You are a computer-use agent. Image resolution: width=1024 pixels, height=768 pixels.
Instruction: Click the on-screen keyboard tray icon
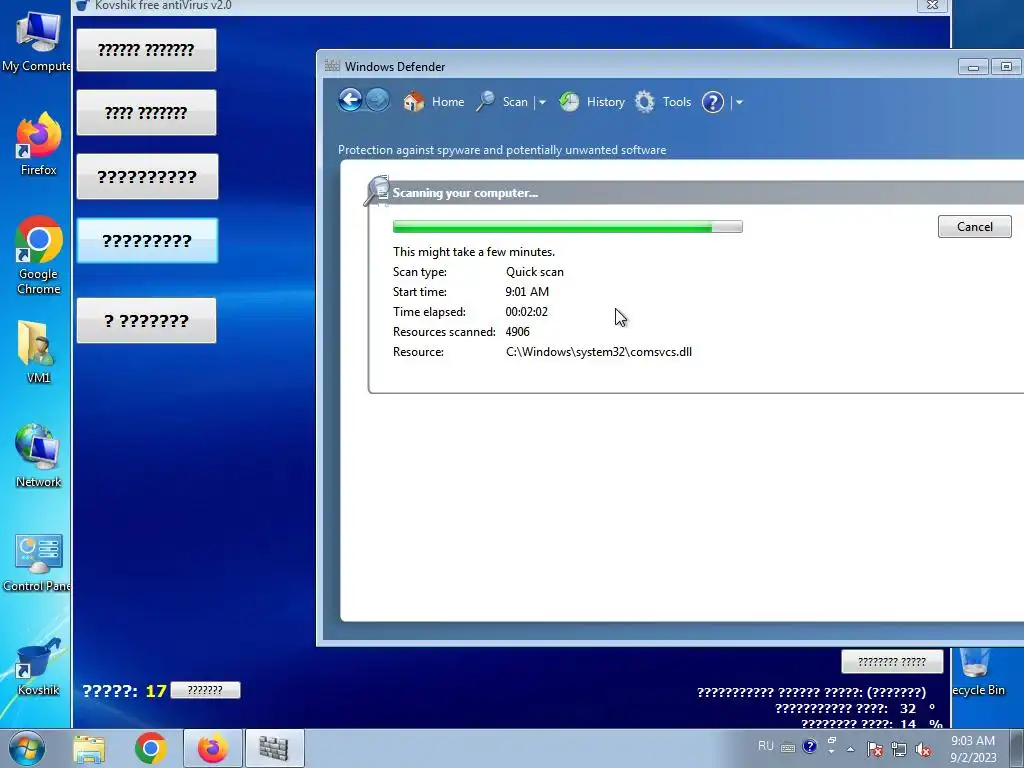click(788, 748)
